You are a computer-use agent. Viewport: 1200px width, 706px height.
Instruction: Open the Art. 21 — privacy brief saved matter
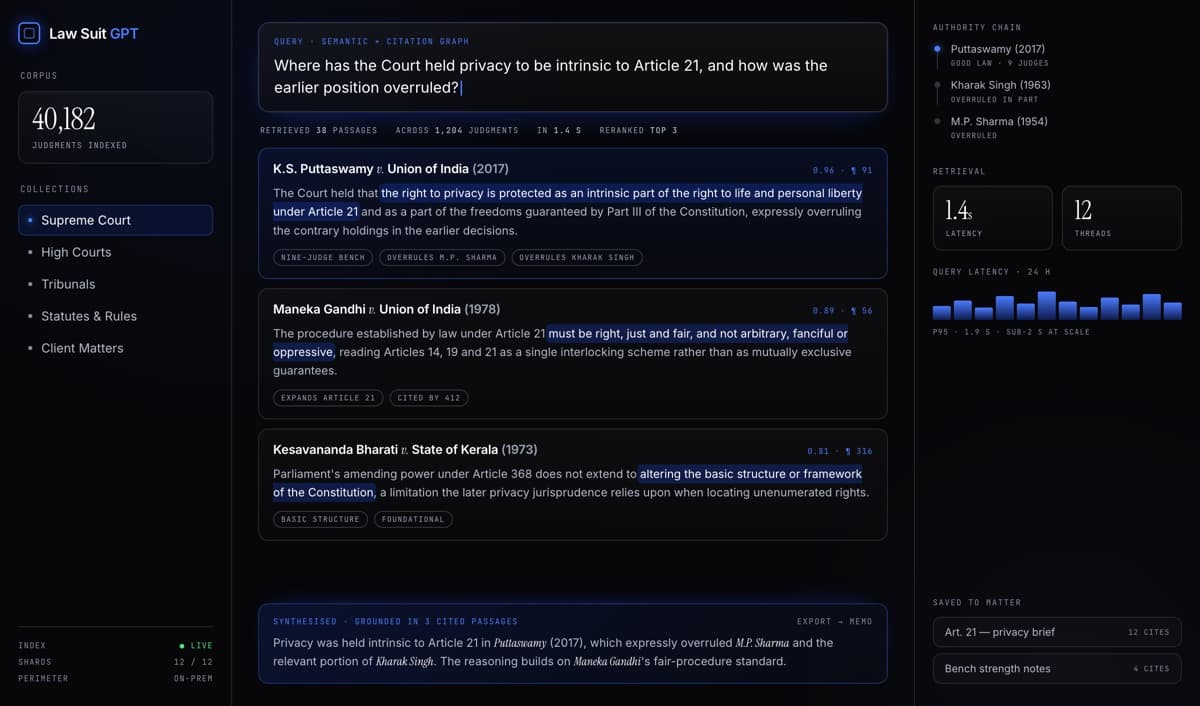click(1057, 632)
